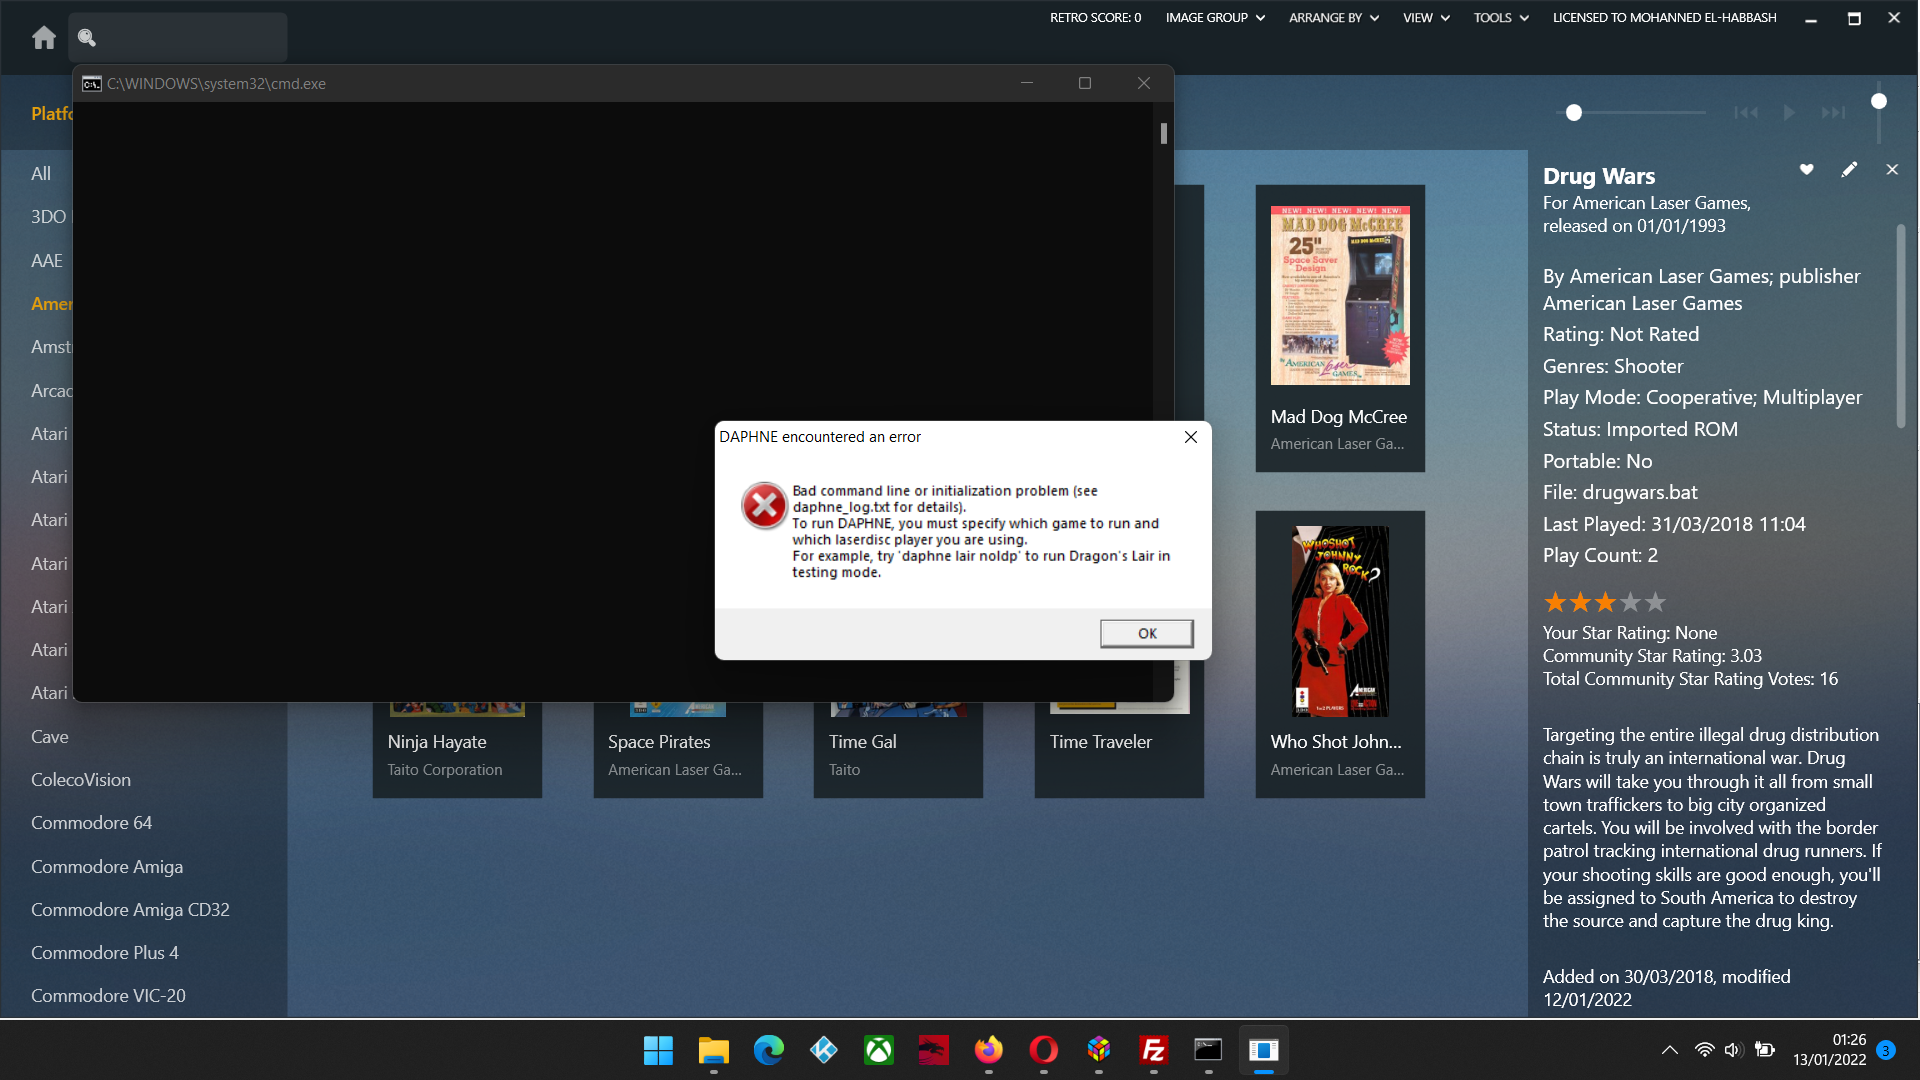This screenshot has height=1080, width=1920.
Task: Open Kodi from taskbar
Action: point(823,1050)
